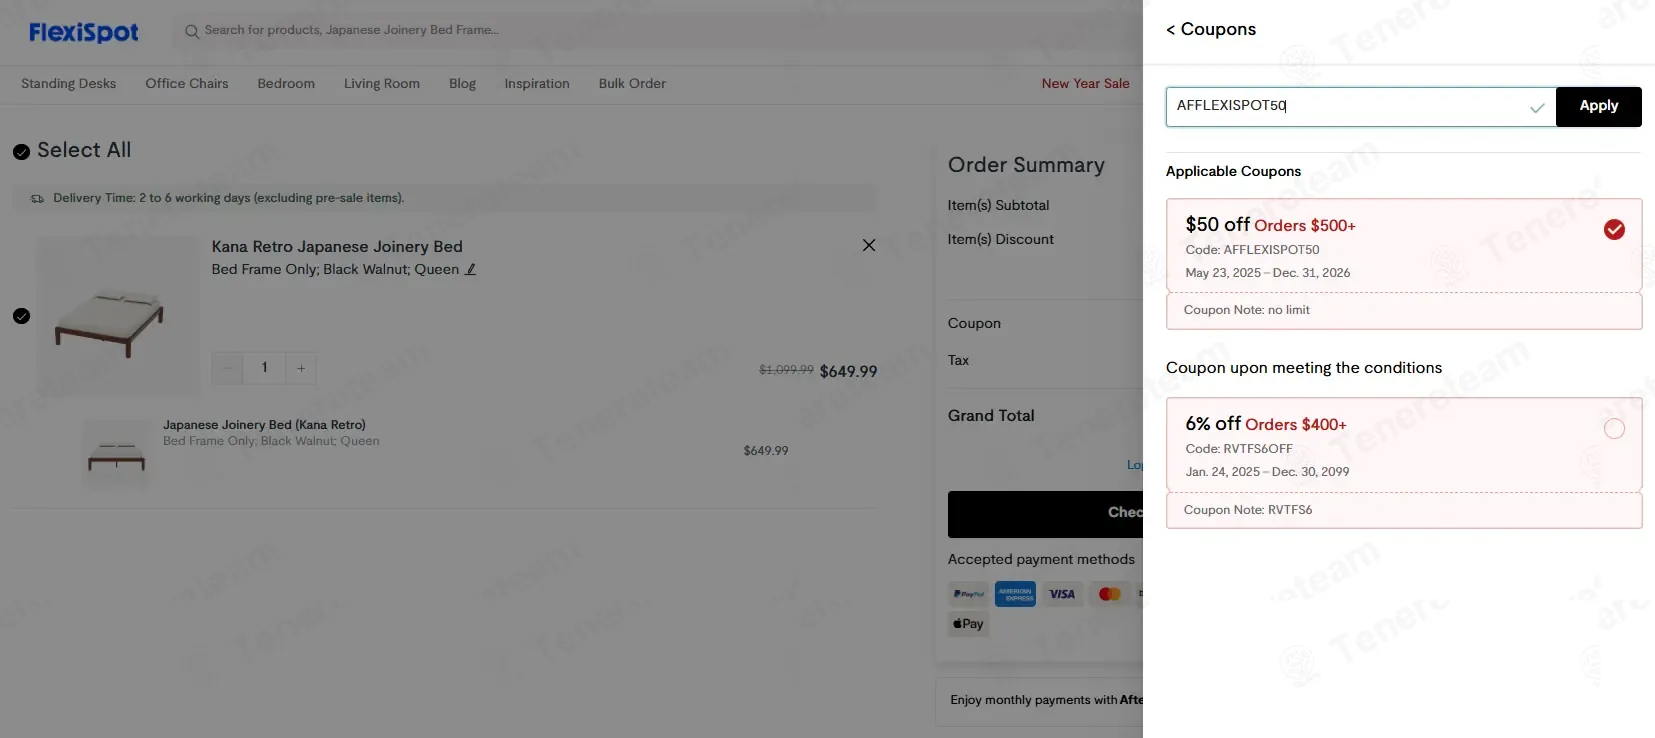Viewport: 1655px width, 738px height.
Task: Go back using the Coupons back arrow
Action: 1170,30
